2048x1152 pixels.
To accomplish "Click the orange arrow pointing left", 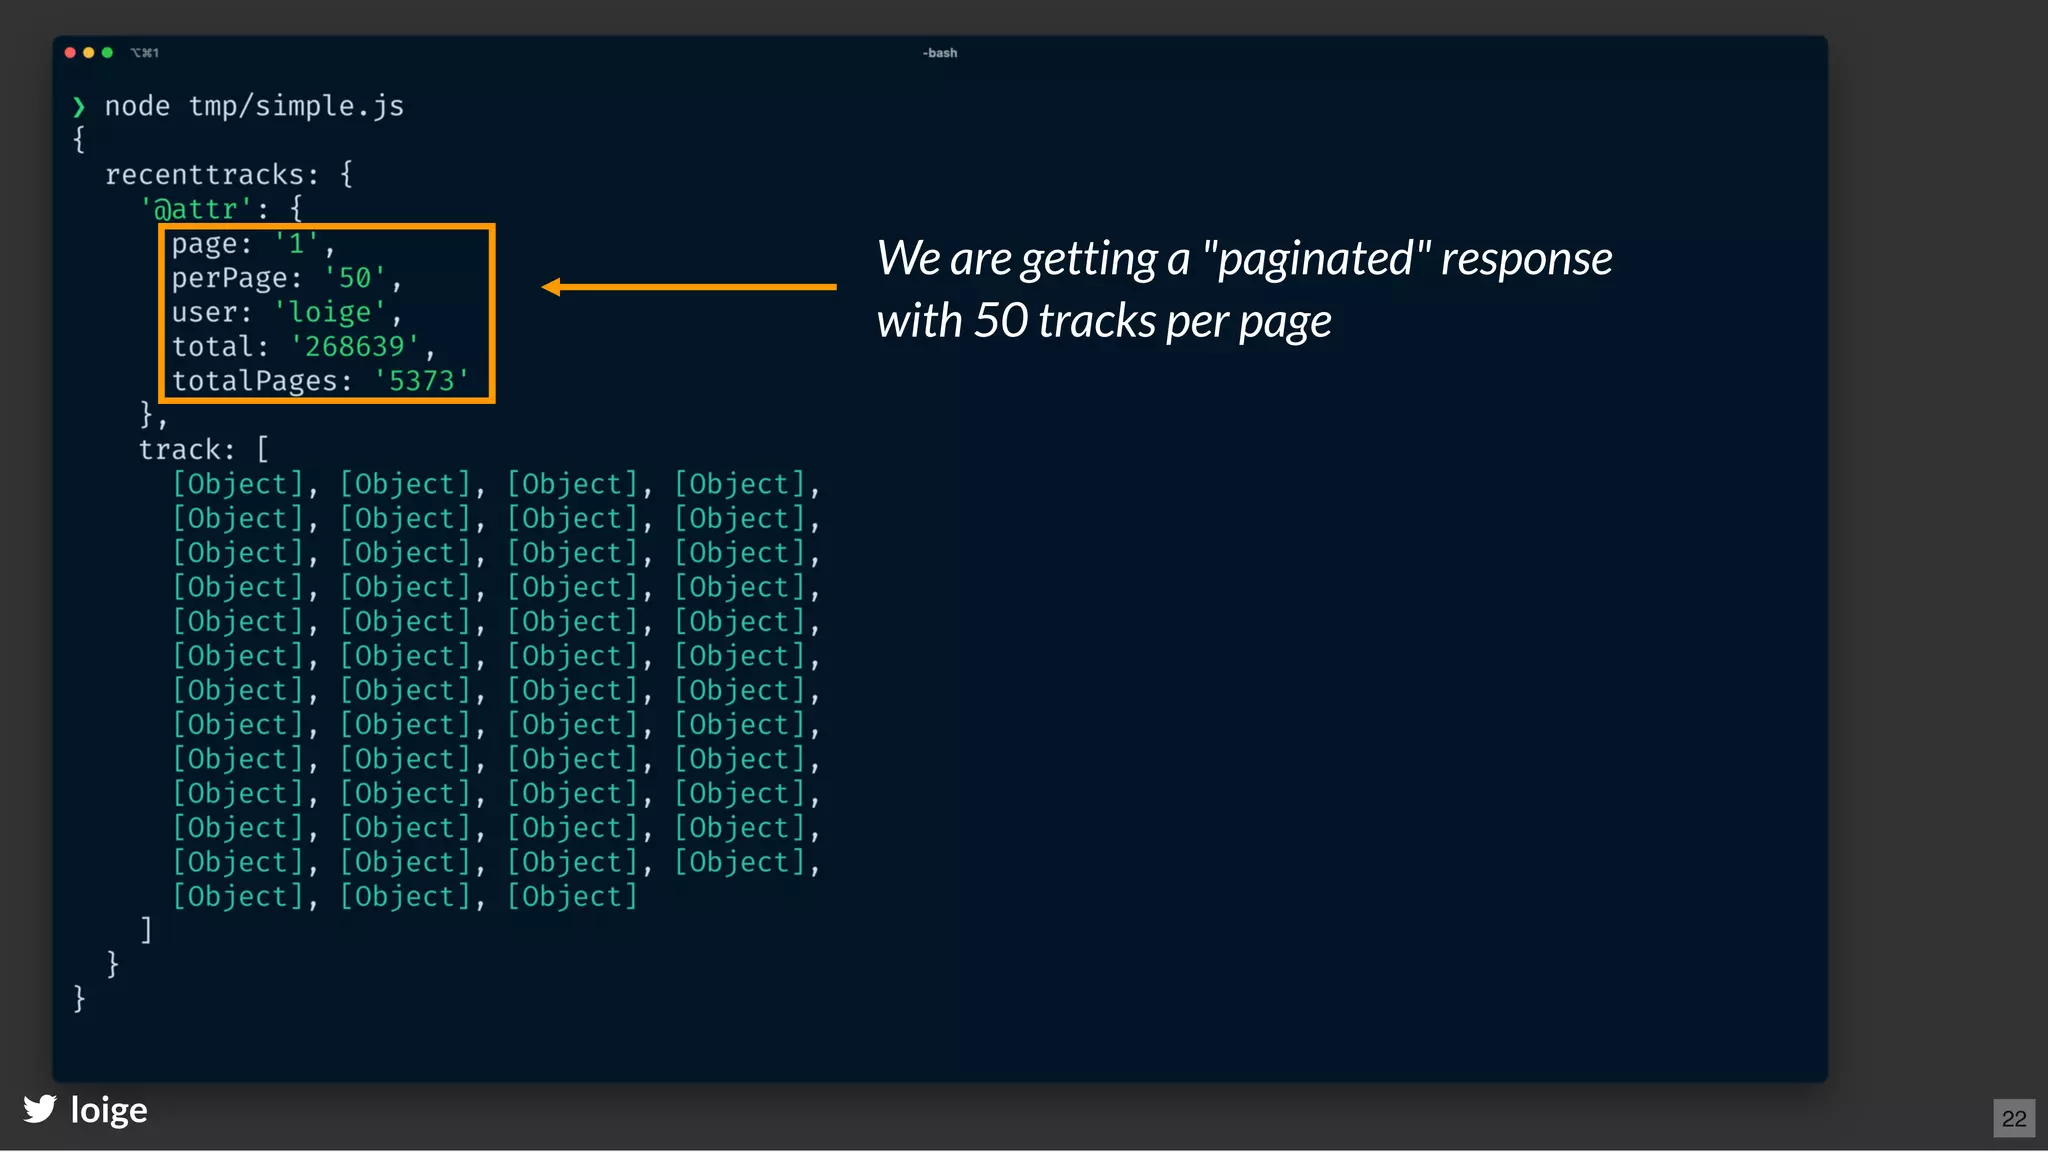I will [x=688, y=287].
